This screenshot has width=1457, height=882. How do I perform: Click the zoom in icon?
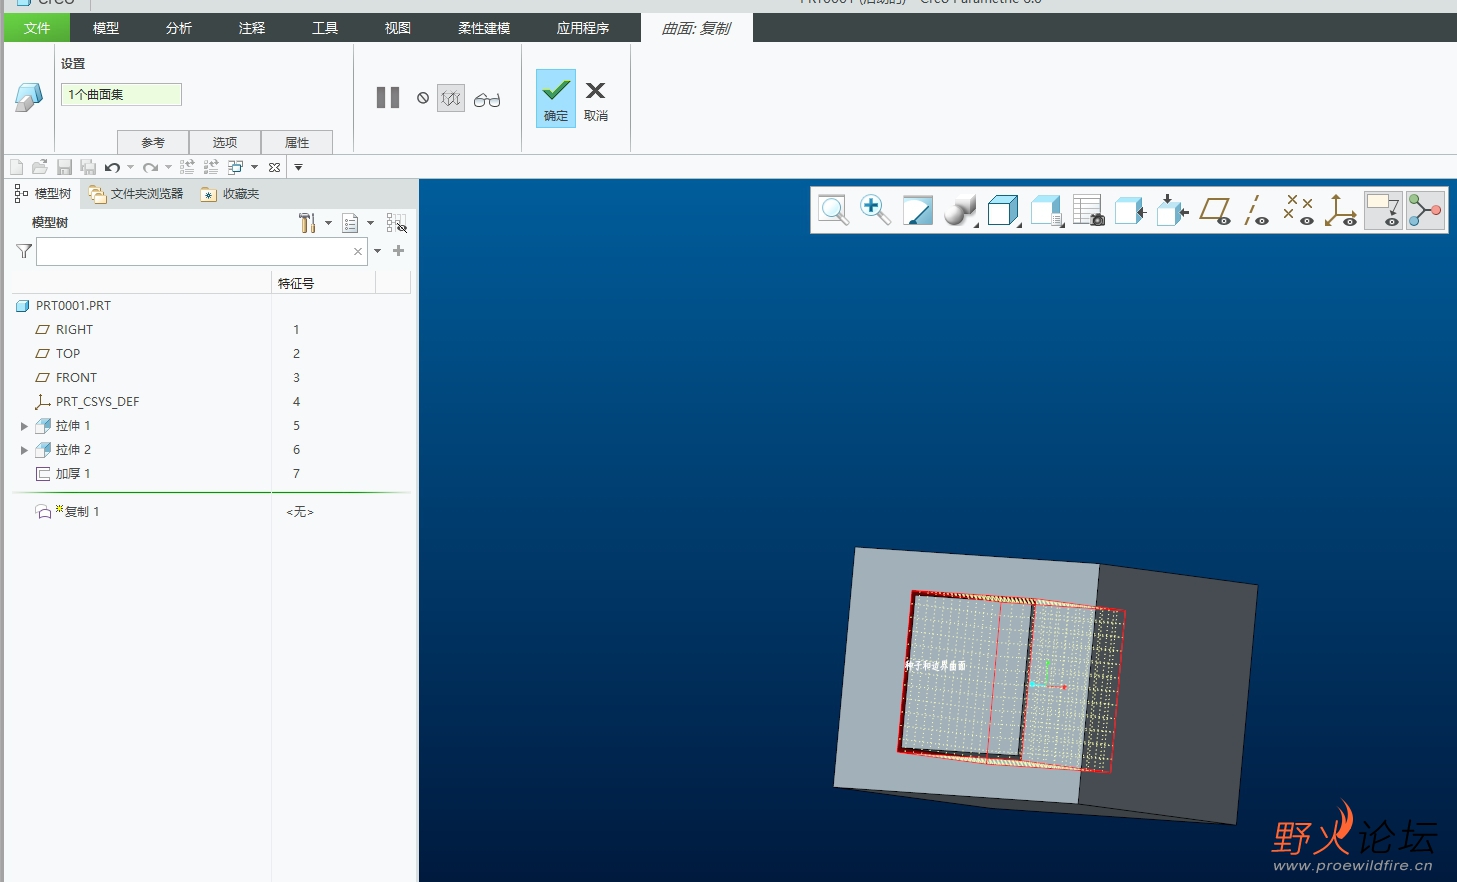(x=875, y=210)
